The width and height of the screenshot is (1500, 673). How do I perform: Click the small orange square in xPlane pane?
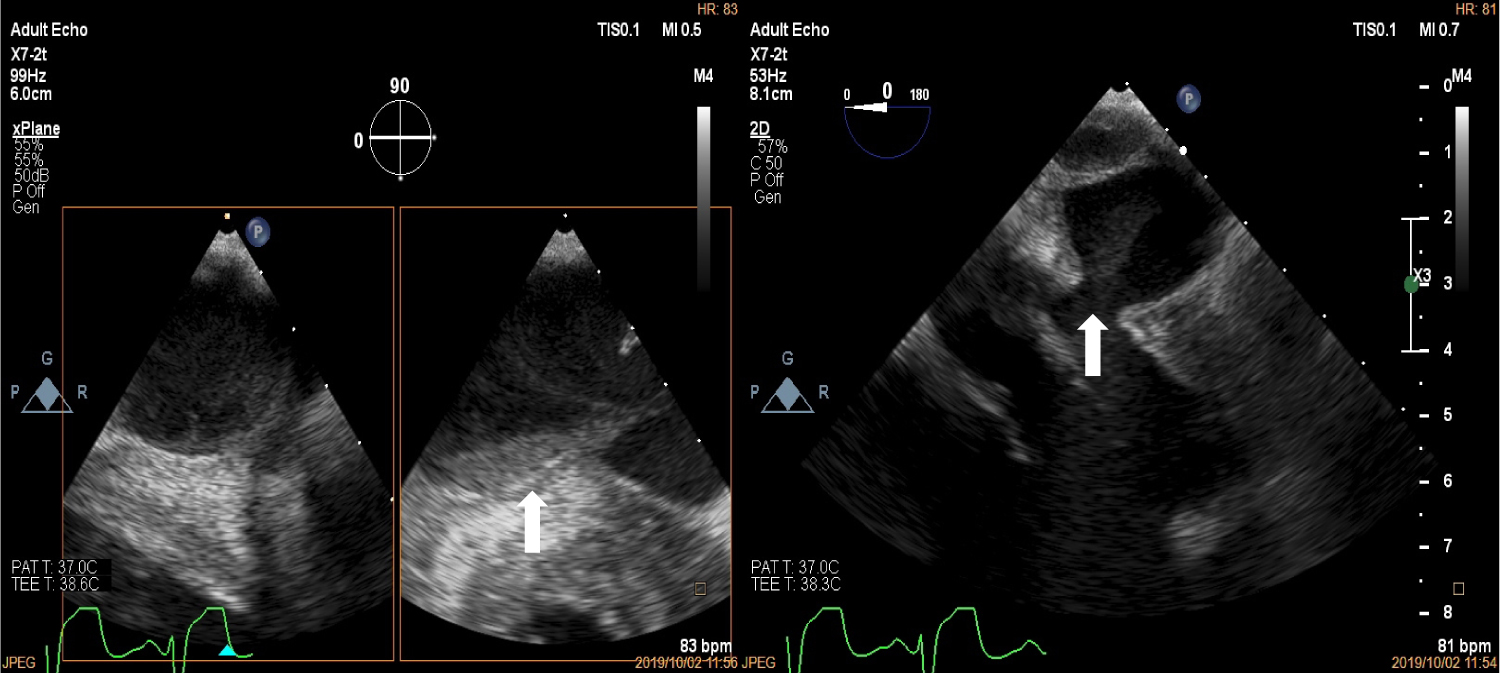pyautogui.click(x=700, y=589)
